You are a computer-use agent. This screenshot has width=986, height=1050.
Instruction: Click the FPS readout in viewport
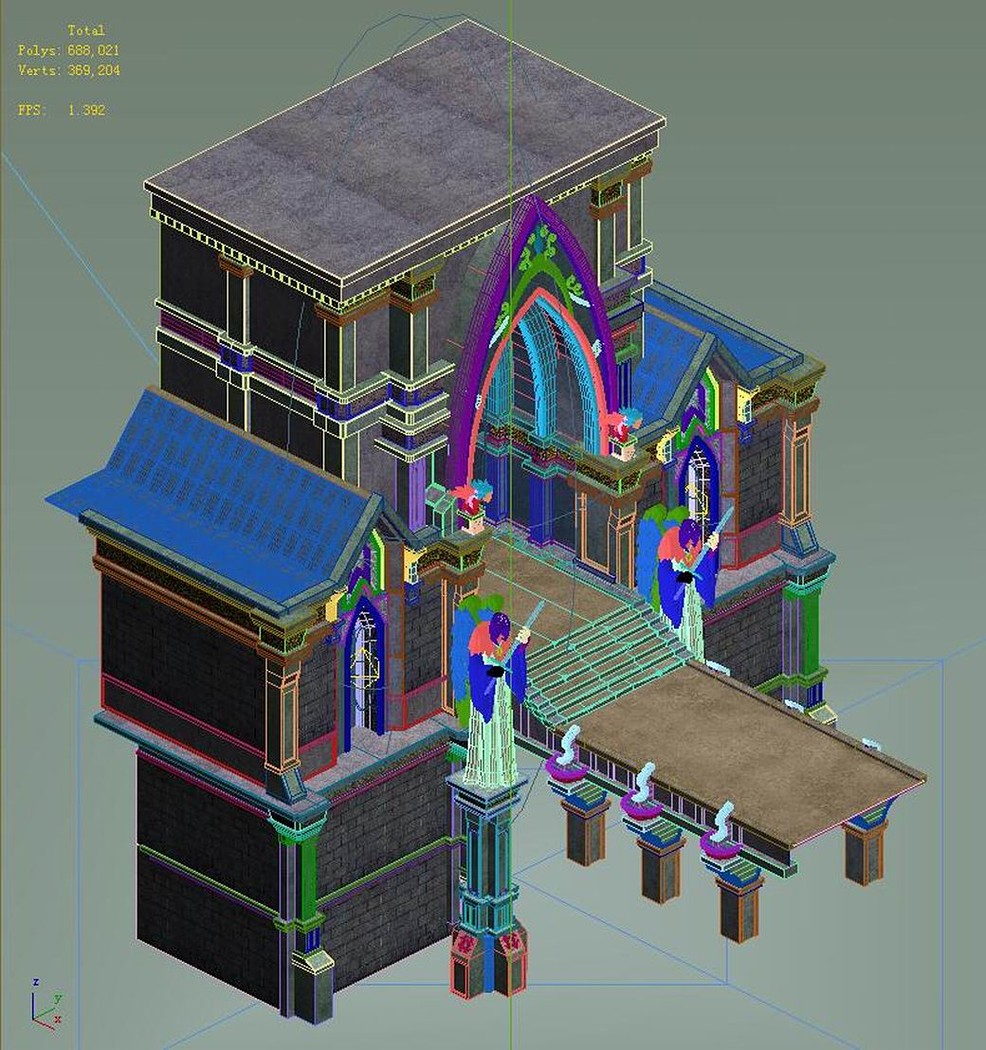(x=62, y=110)
